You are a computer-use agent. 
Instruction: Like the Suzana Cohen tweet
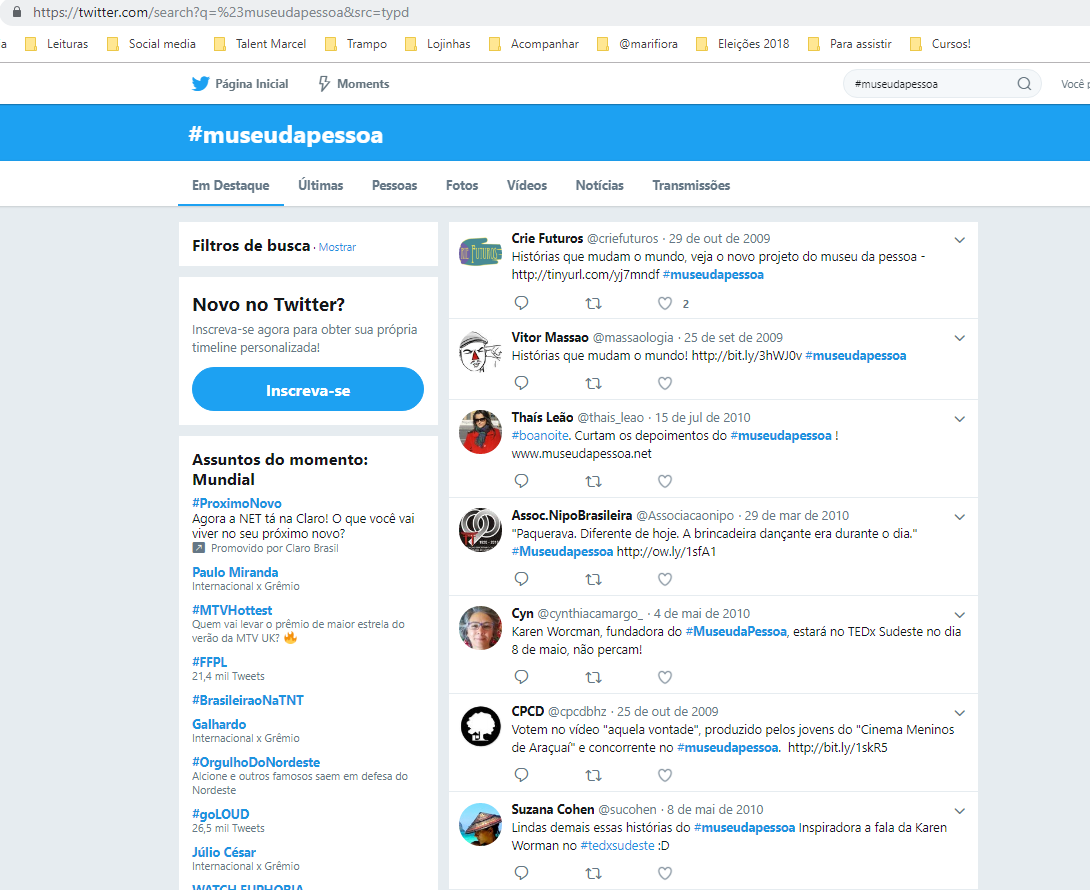click(665, 873)
